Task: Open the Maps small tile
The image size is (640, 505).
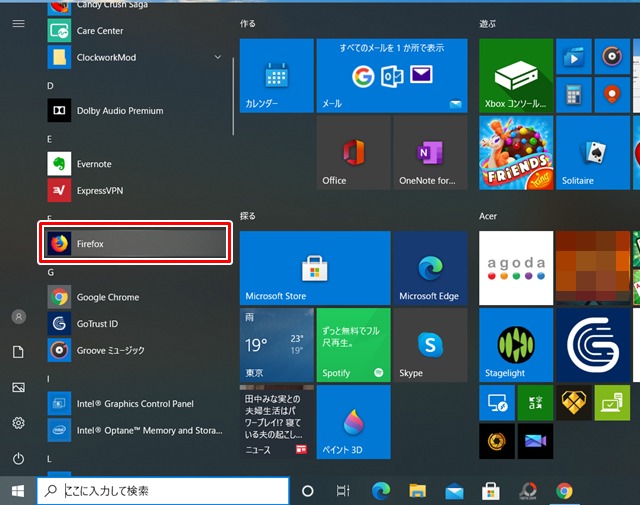Action: 612,95
